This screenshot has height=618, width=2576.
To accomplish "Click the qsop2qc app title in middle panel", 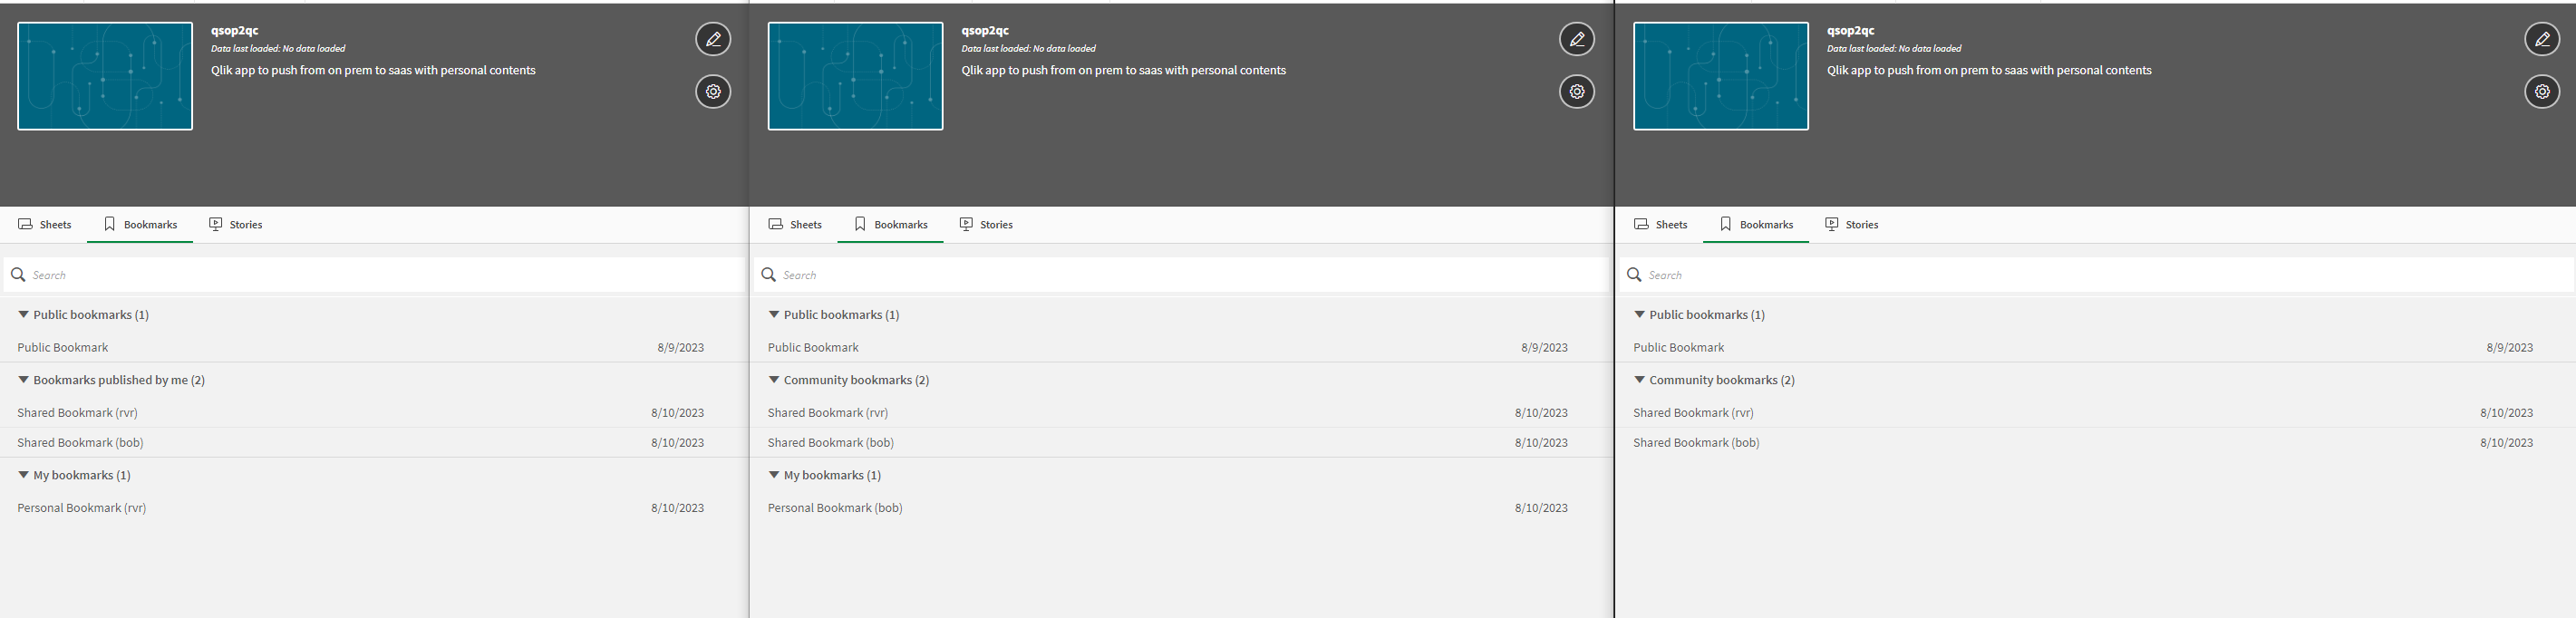I will pyautogui.click(x=985, y=30).
